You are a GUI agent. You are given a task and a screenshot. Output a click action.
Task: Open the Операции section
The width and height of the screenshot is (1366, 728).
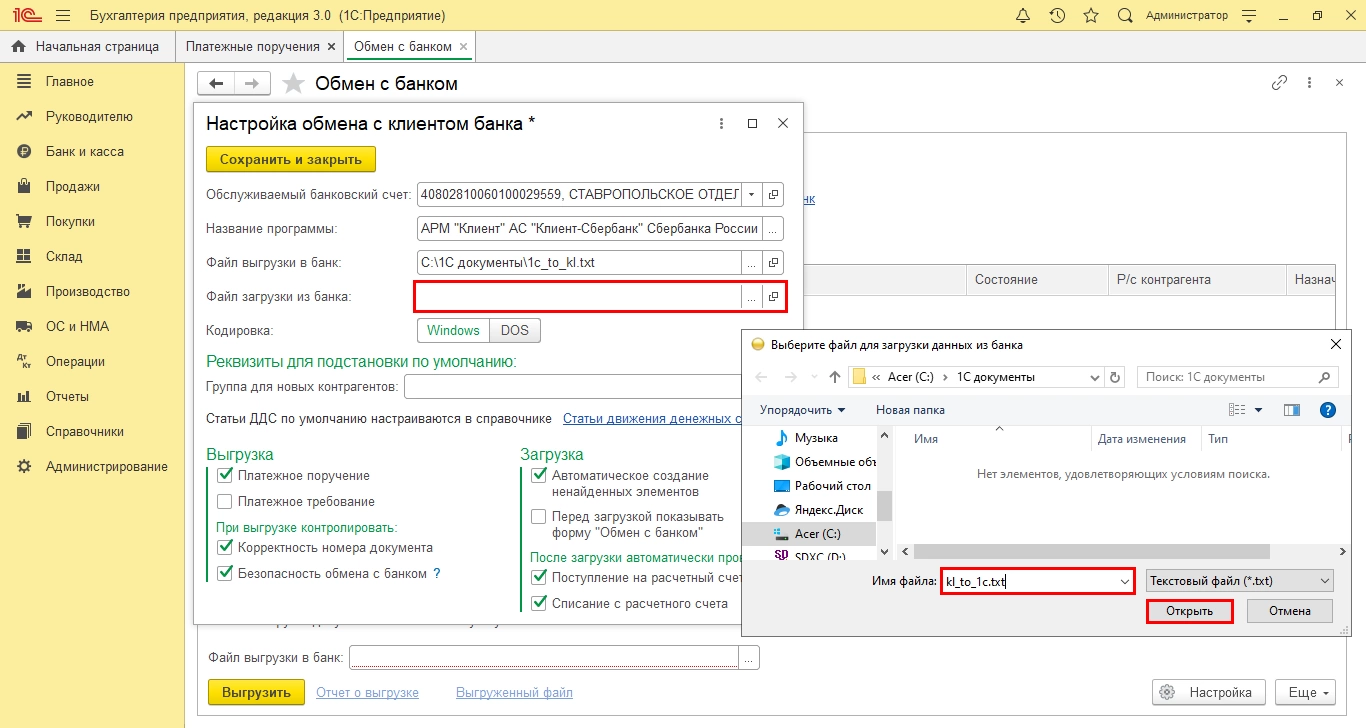pyautogui.click(x=75, y=362)
